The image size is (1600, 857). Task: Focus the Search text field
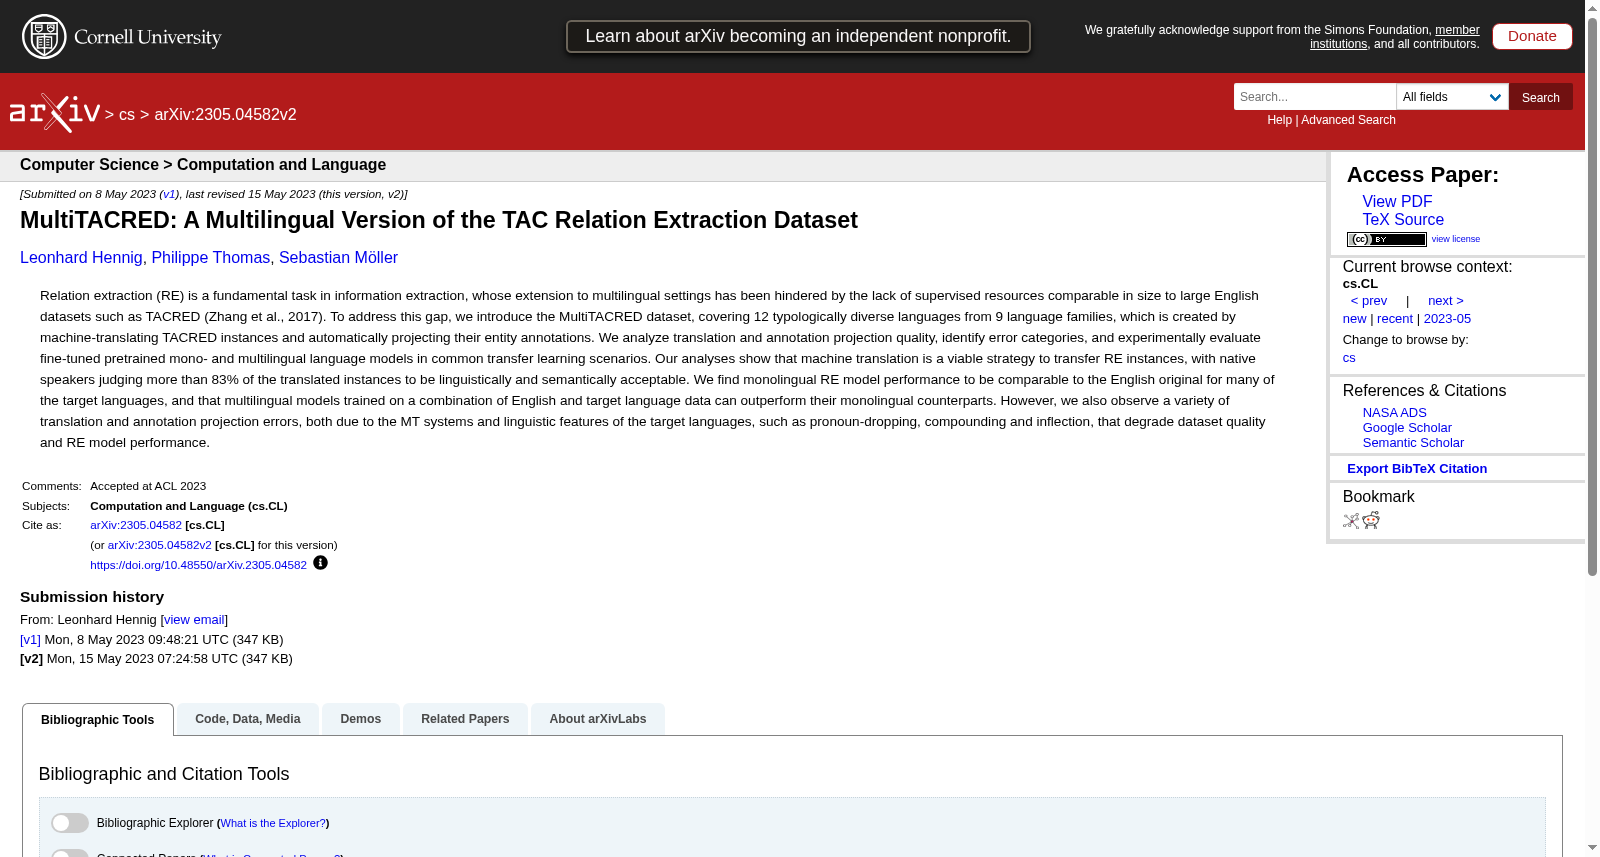1315,97
